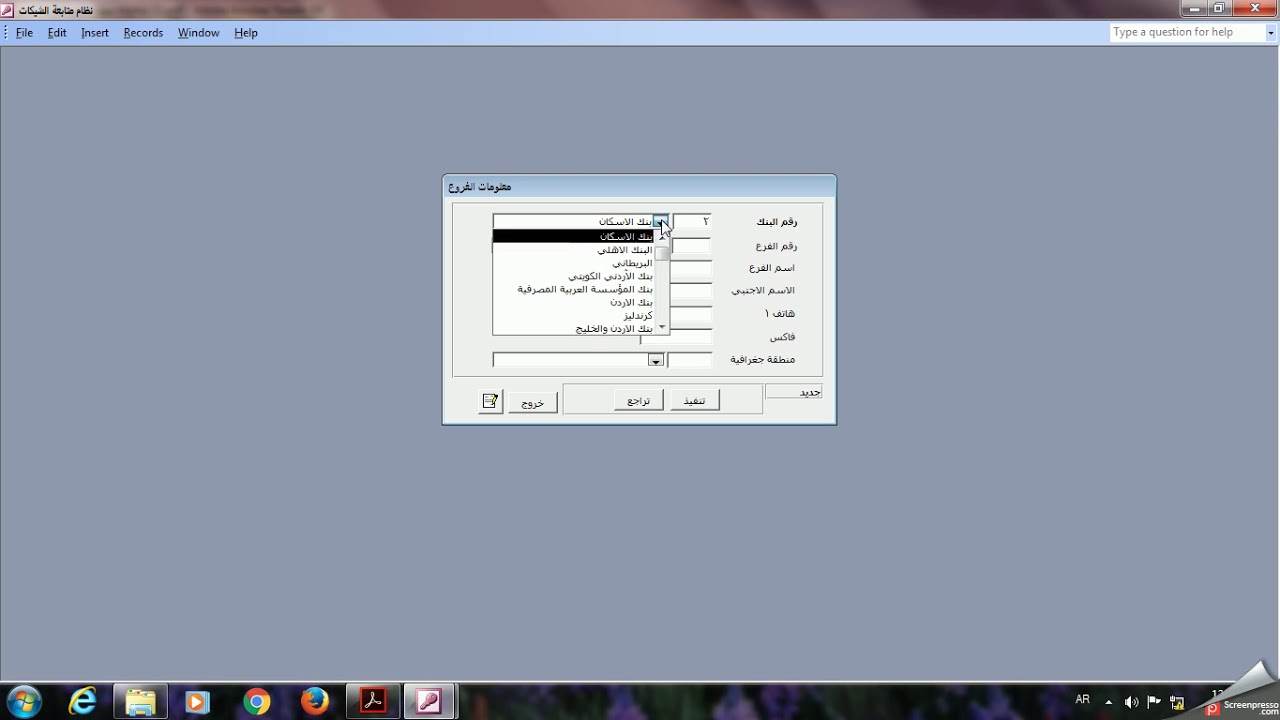This screenshot has height=720, width=1280.
Task: Click the notepad edit icon button
Action: click(490, 401)
